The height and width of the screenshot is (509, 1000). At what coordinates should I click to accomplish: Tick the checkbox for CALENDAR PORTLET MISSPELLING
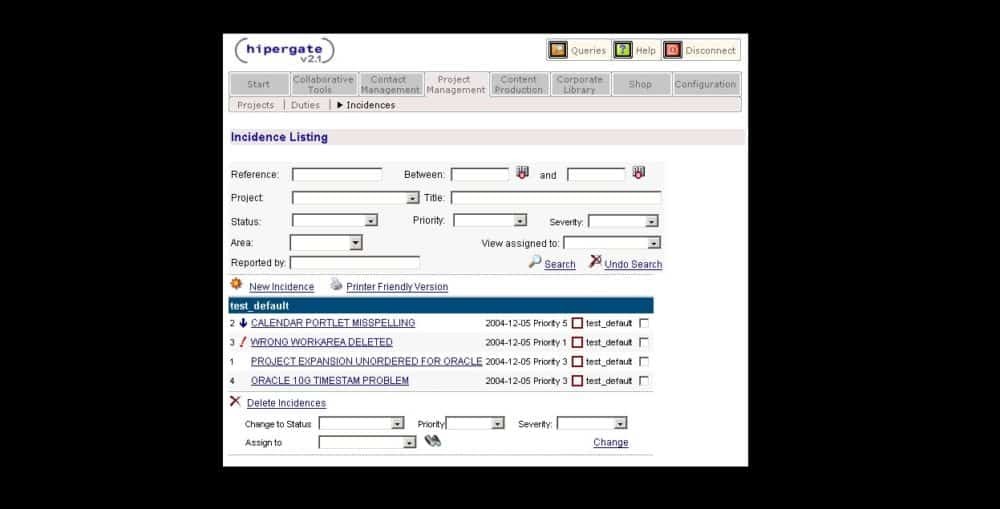tap(643, 323)
